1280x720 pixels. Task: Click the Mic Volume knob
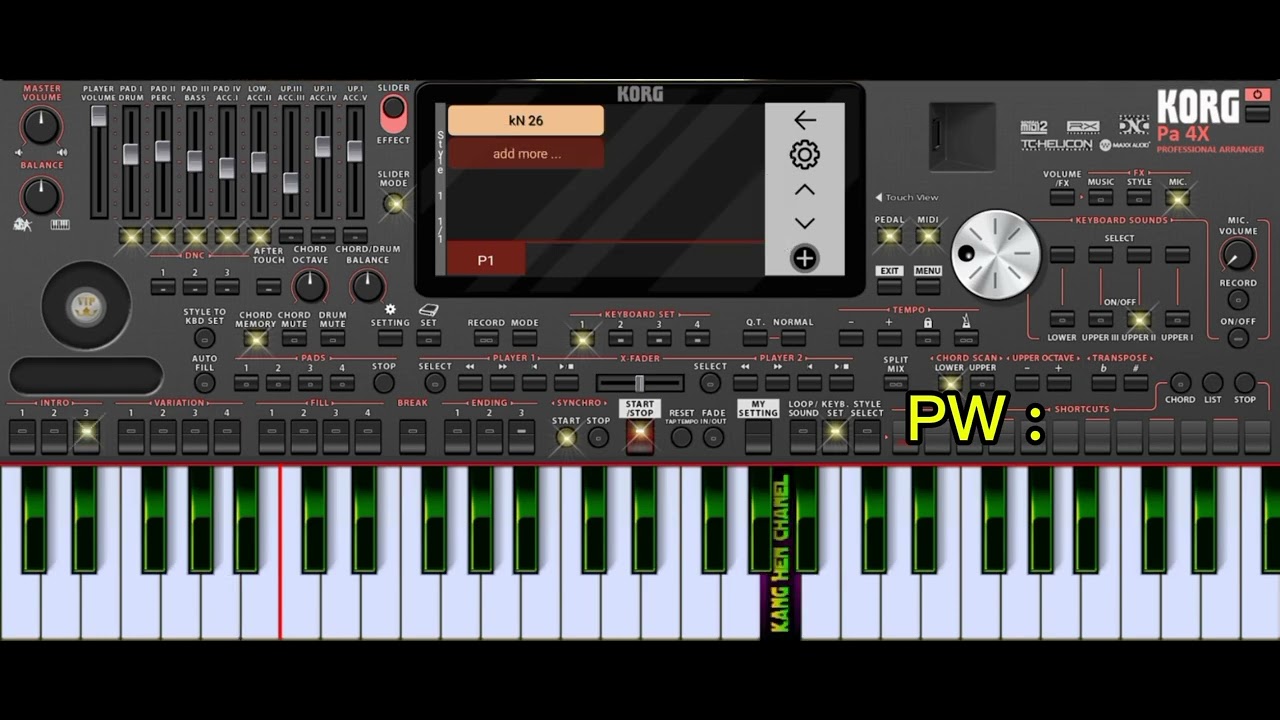pos(1238,255)
